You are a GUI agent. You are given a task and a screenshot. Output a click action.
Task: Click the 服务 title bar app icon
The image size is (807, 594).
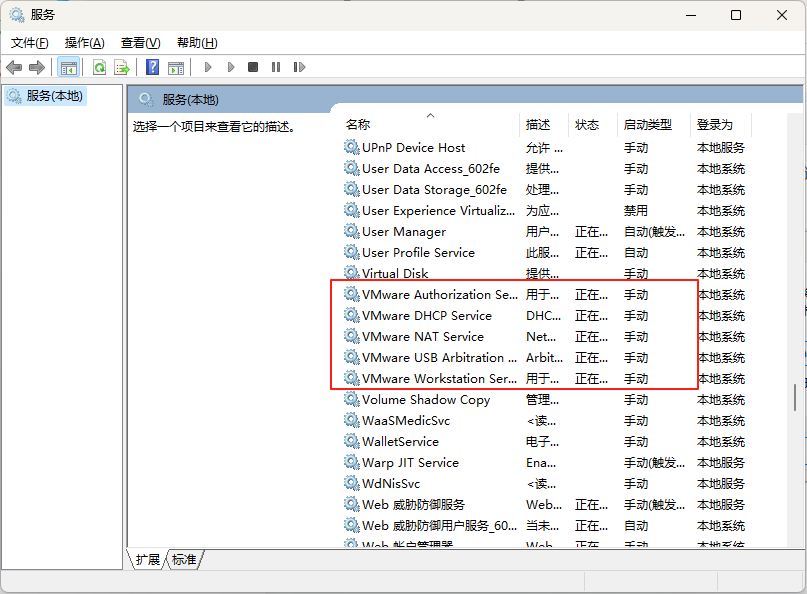tap(17, 15)
